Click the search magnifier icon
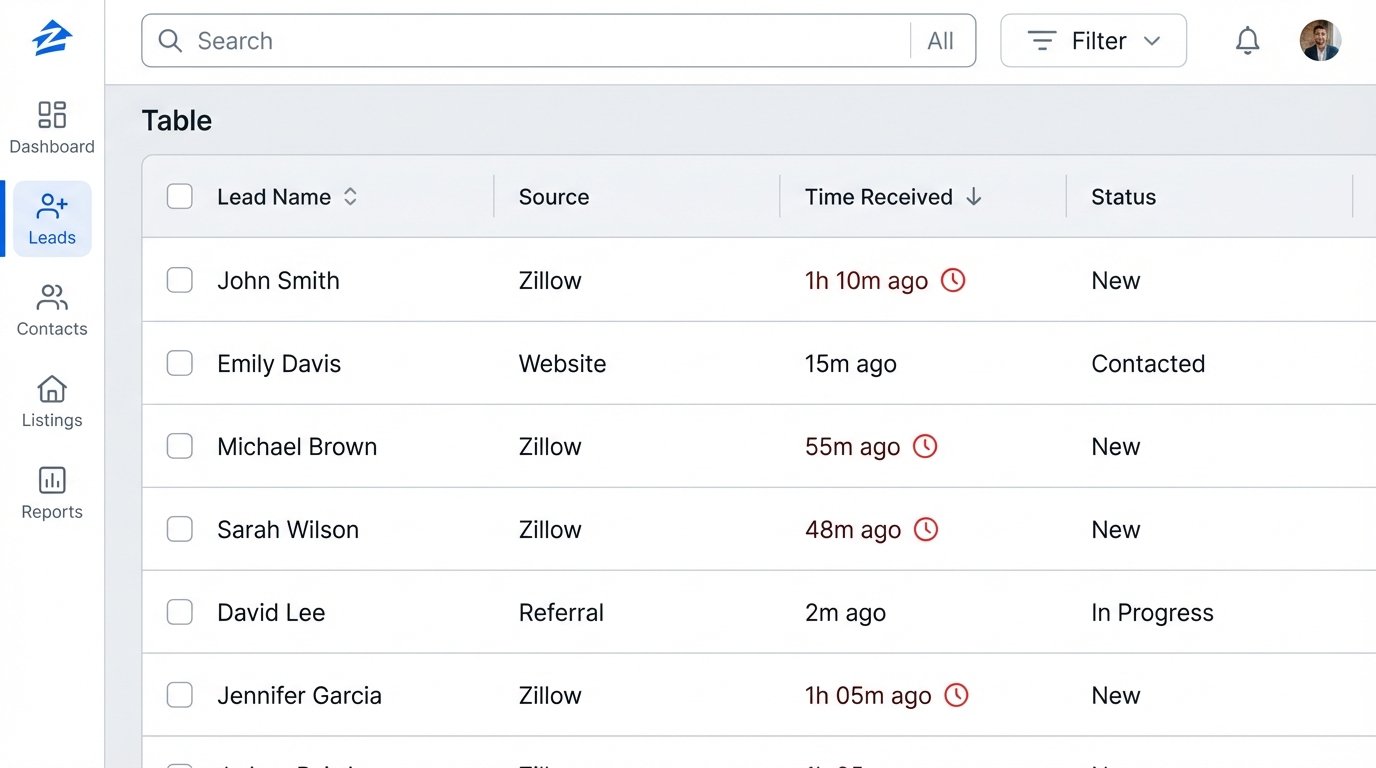Screen dimensions: 1376x768 point(170,41)
